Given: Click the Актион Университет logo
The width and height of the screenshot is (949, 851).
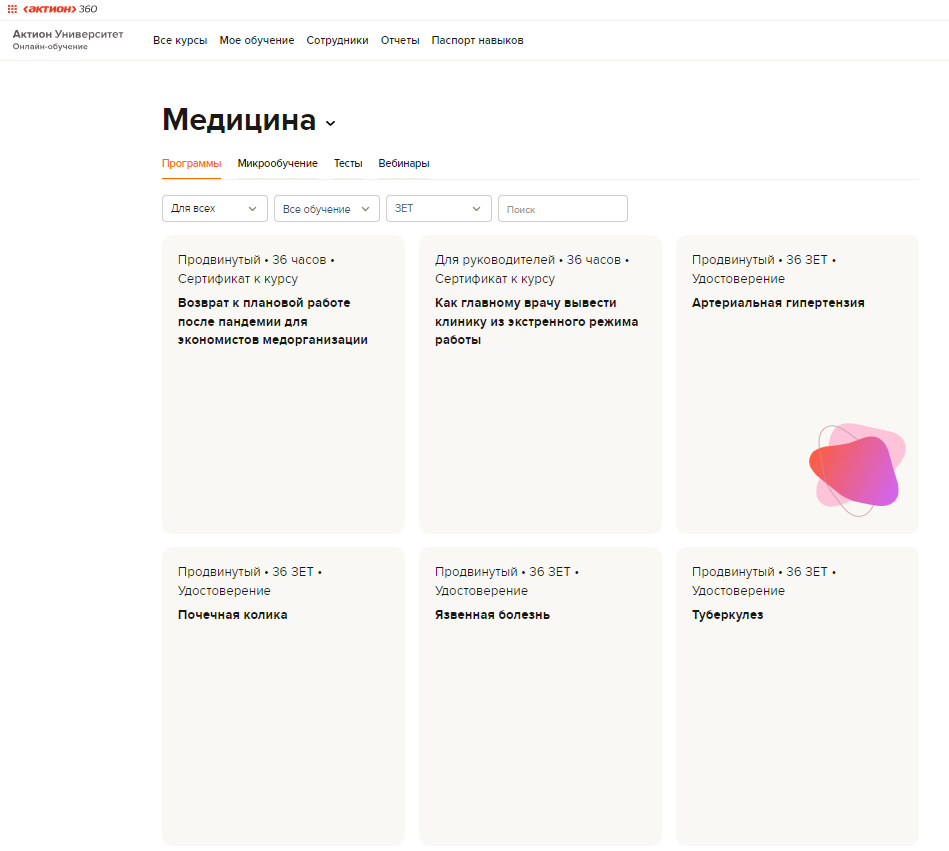Looking at the screenshot, I should [x=67, y=39].
